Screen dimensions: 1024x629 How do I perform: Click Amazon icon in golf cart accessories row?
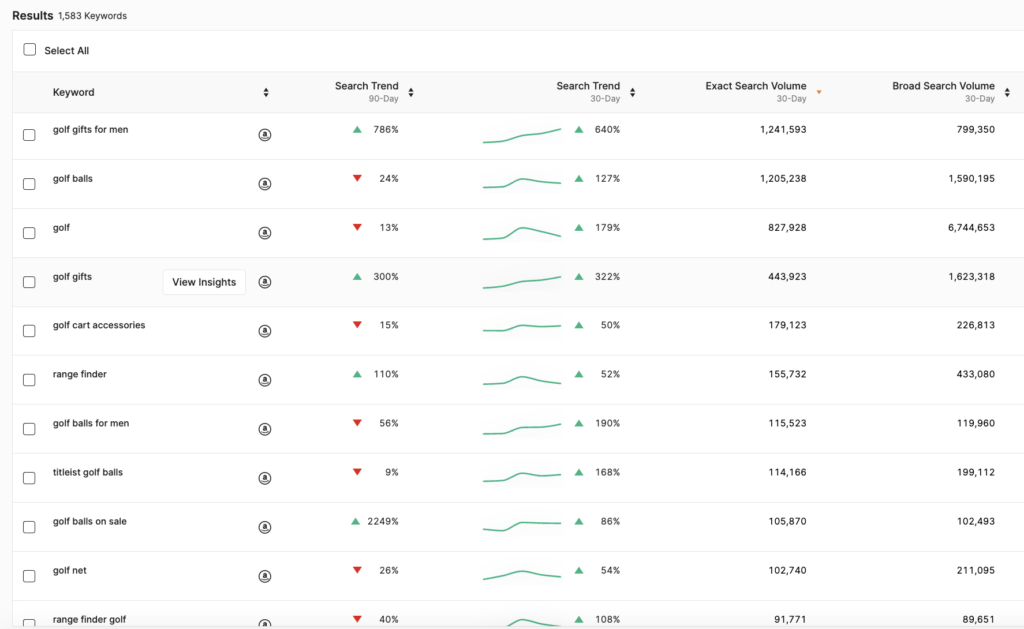coord(265,331)
